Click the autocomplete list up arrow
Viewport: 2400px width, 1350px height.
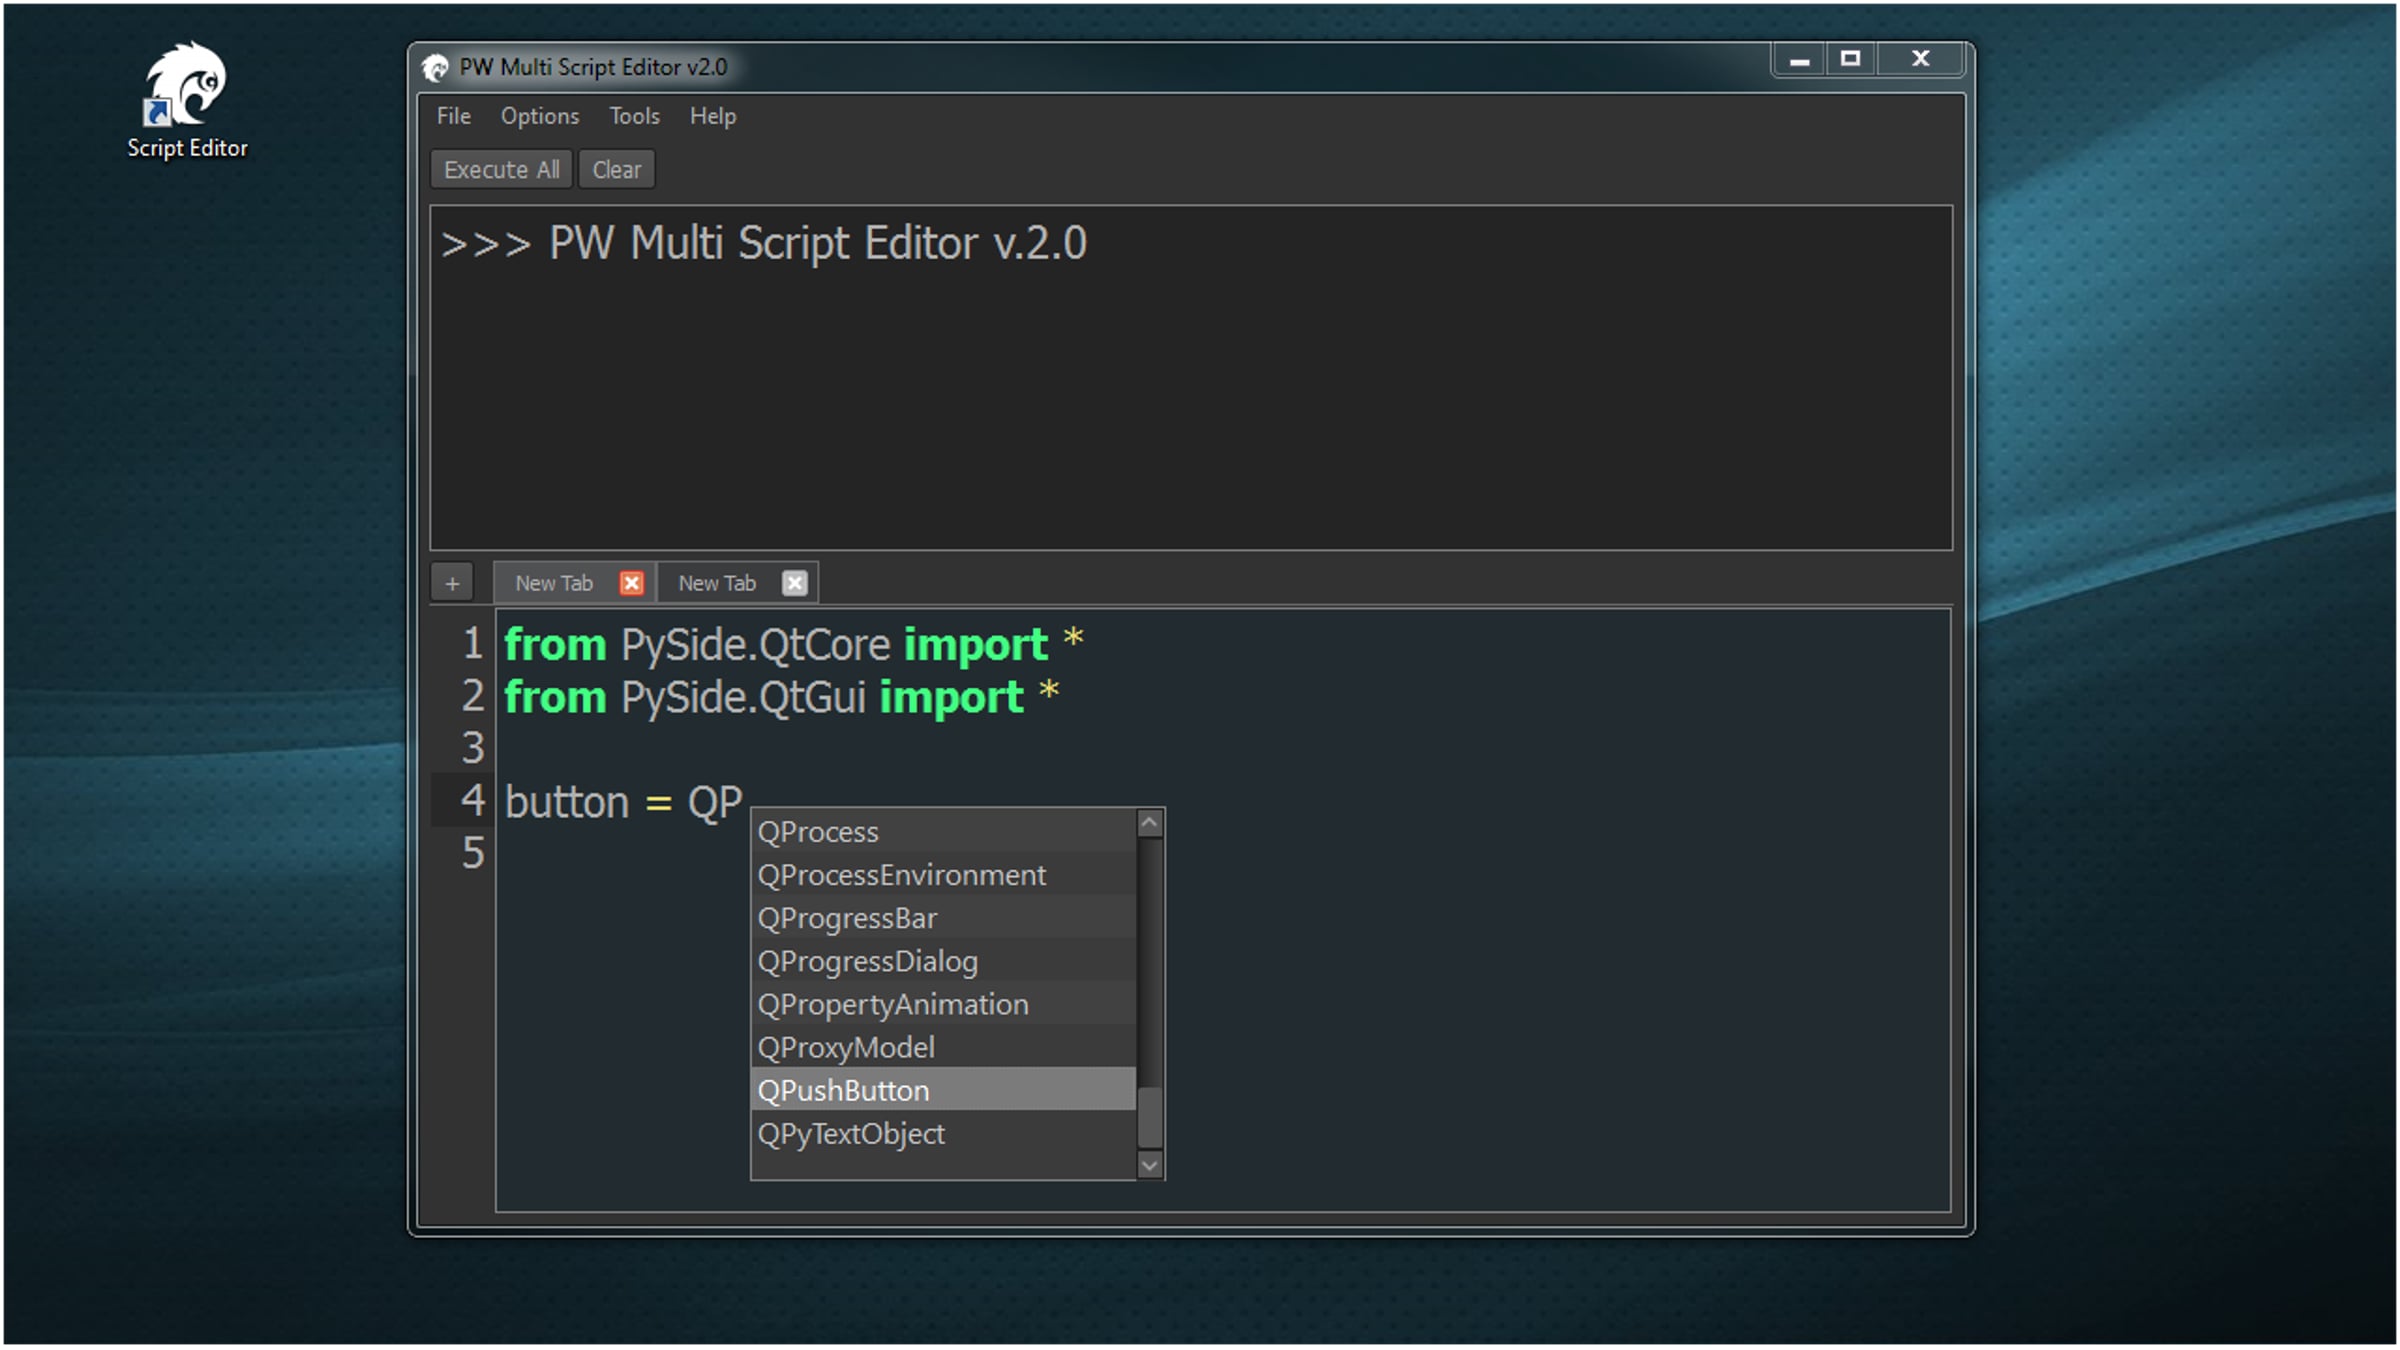(1150, 823)
